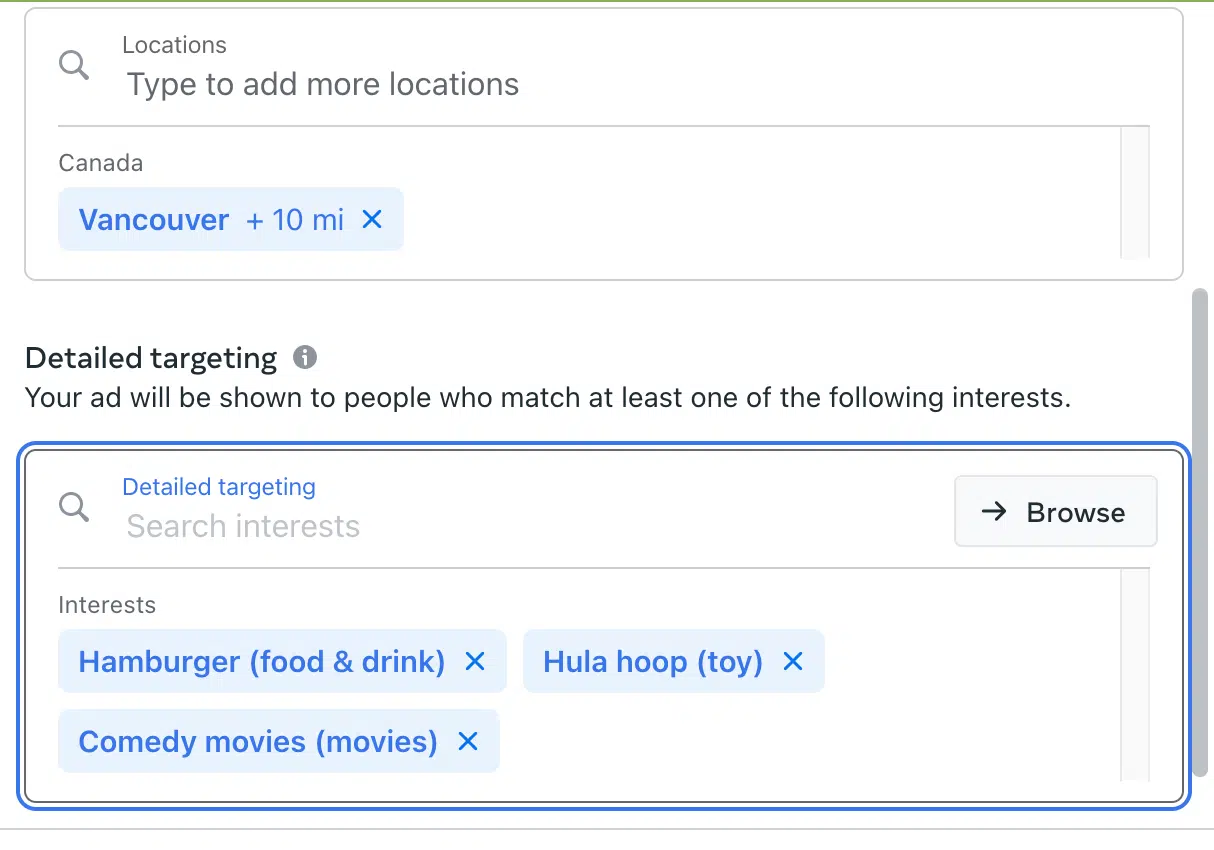Click the scrollbar track in Locations list

pos(1135,192)
